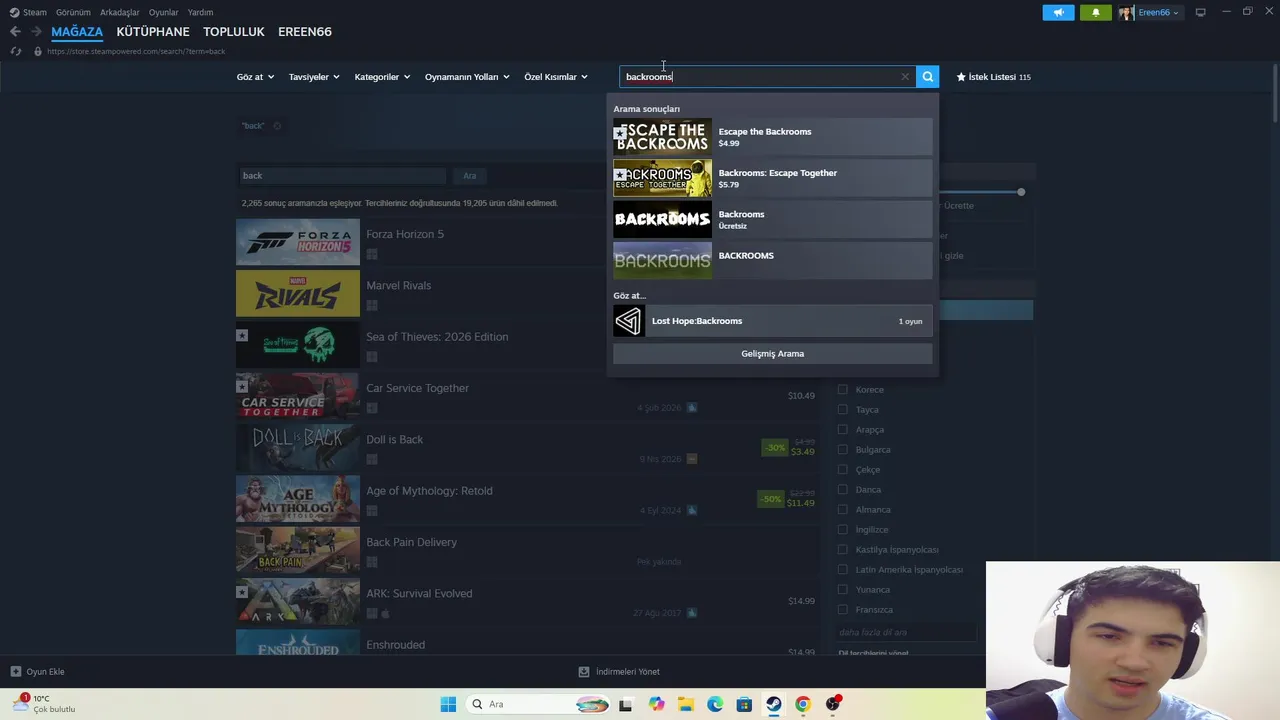This screenshot has width=1280, height=720.
Task: Click the back navigation arrow
Action: (15, 32)
